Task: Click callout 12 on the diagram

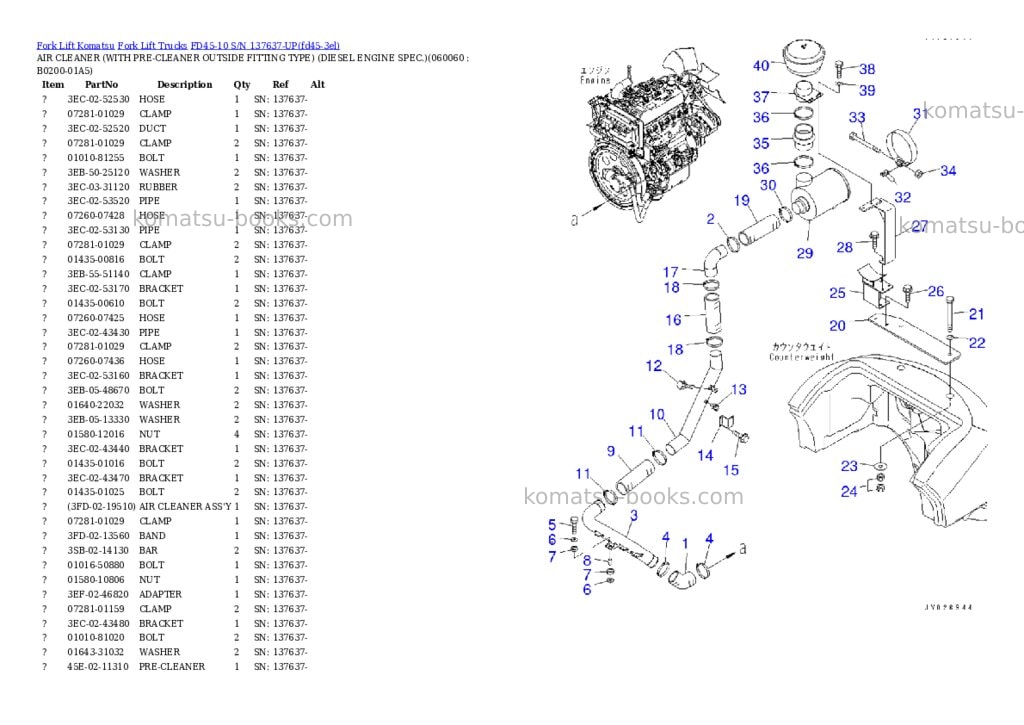Action: [654, 366]
